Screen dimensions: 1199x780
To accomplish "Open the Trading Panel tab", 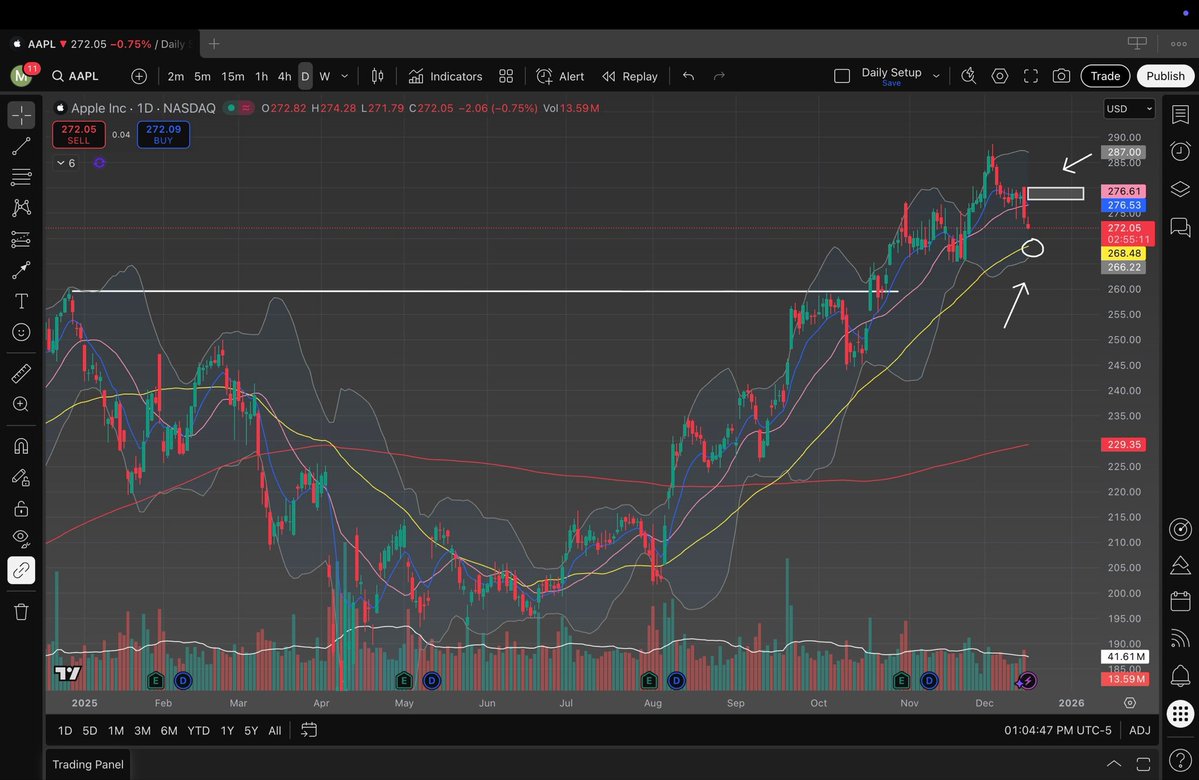I will 88,764.
